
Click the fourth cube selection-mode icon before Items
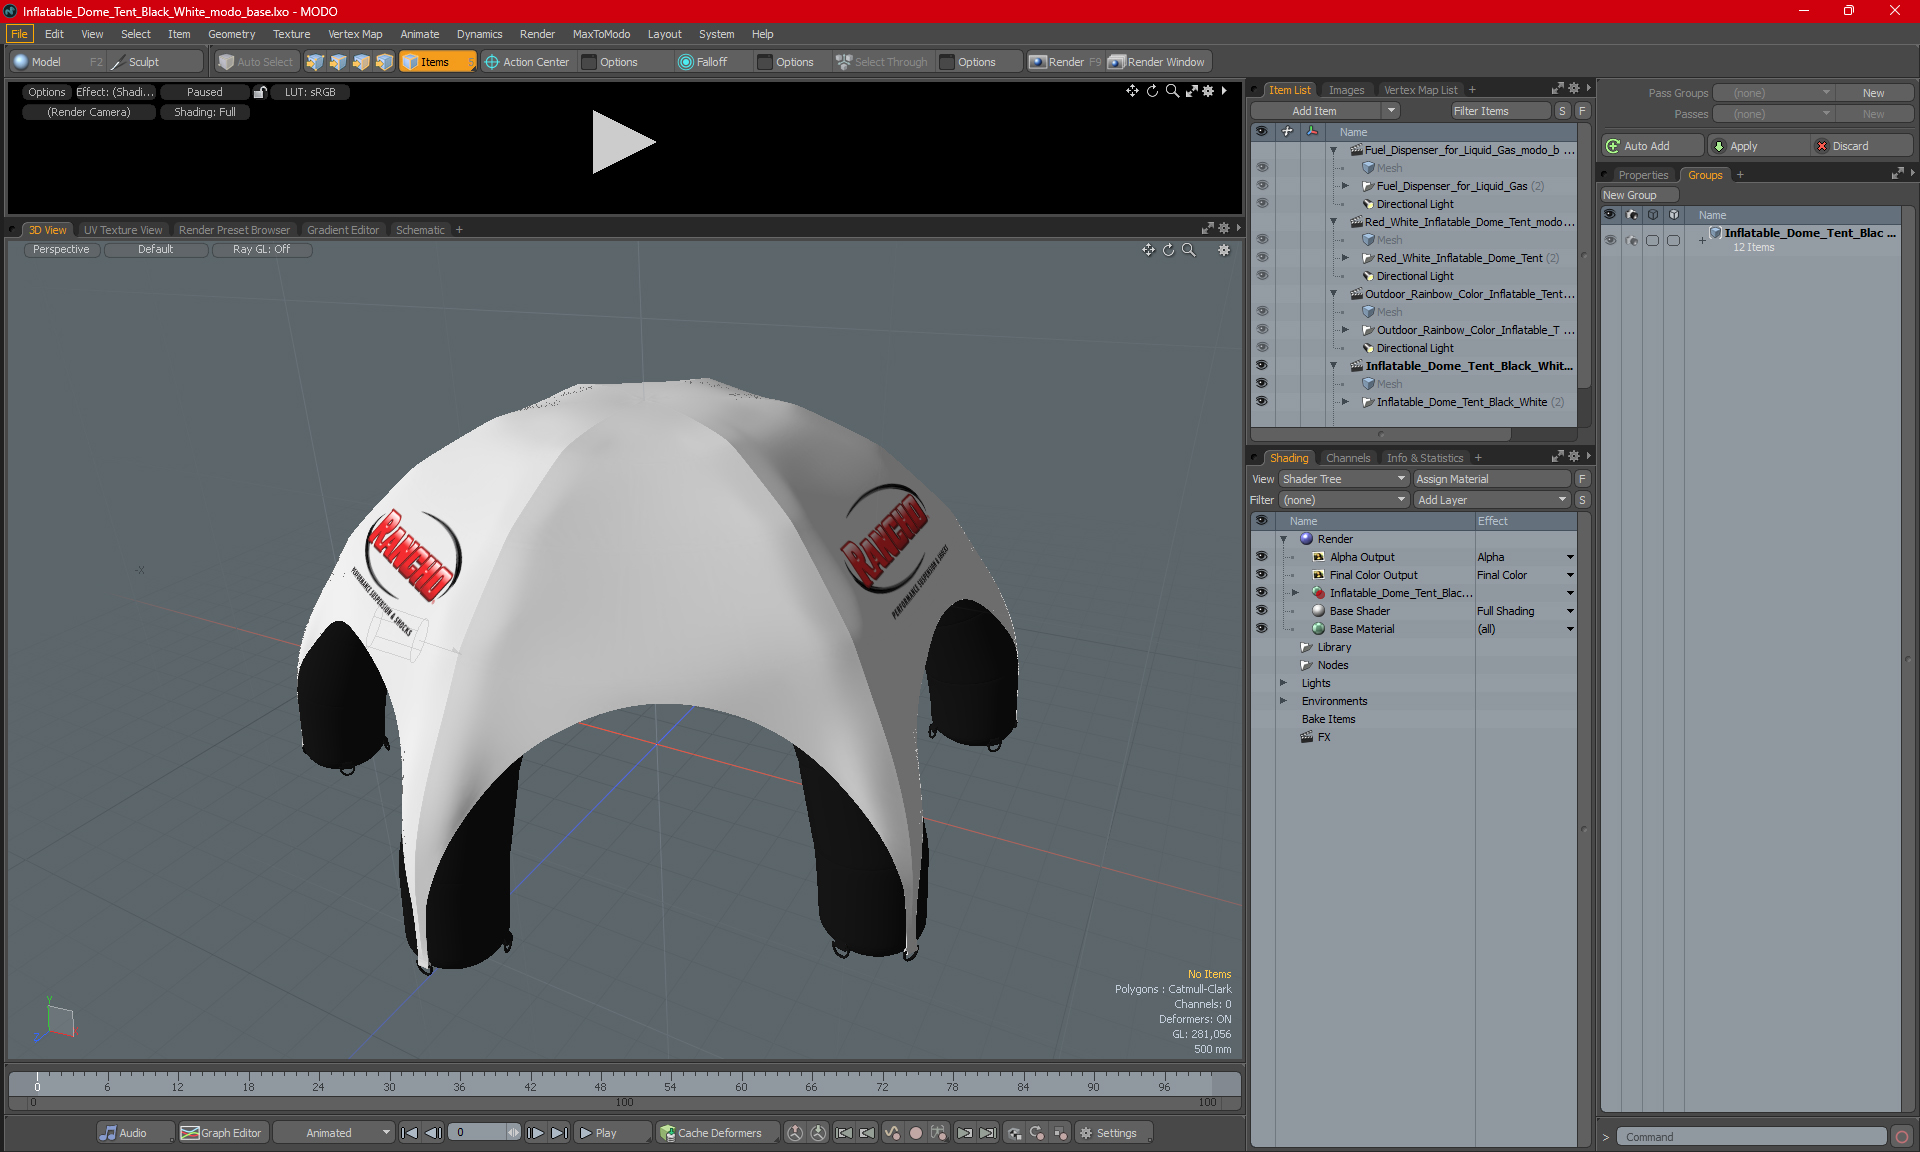point(384,62)
